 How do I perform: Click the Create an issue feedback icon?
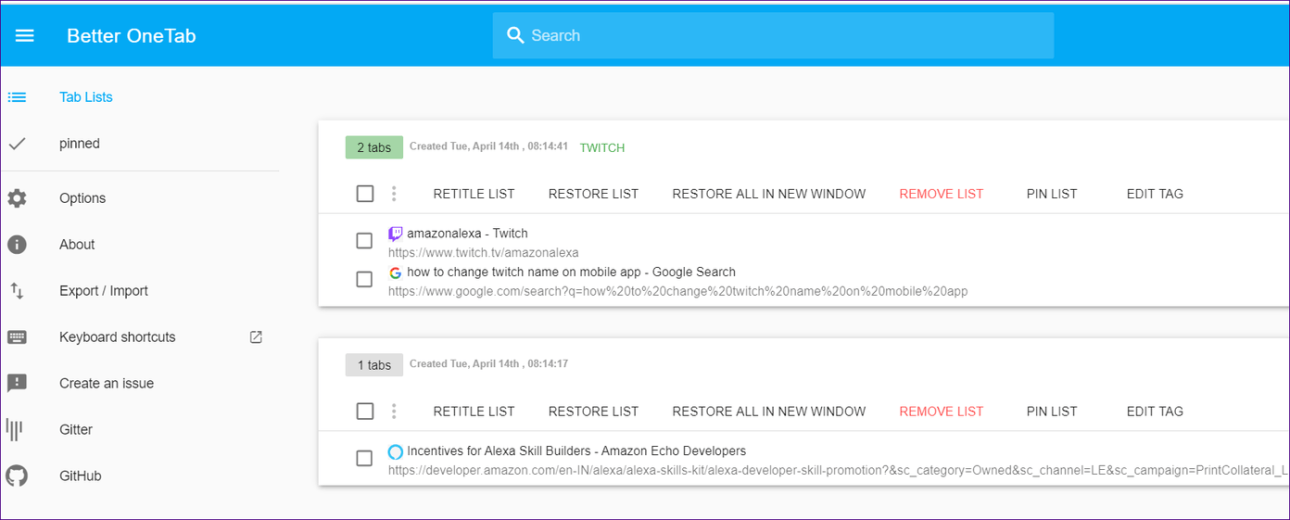click(x=17, y=383)
